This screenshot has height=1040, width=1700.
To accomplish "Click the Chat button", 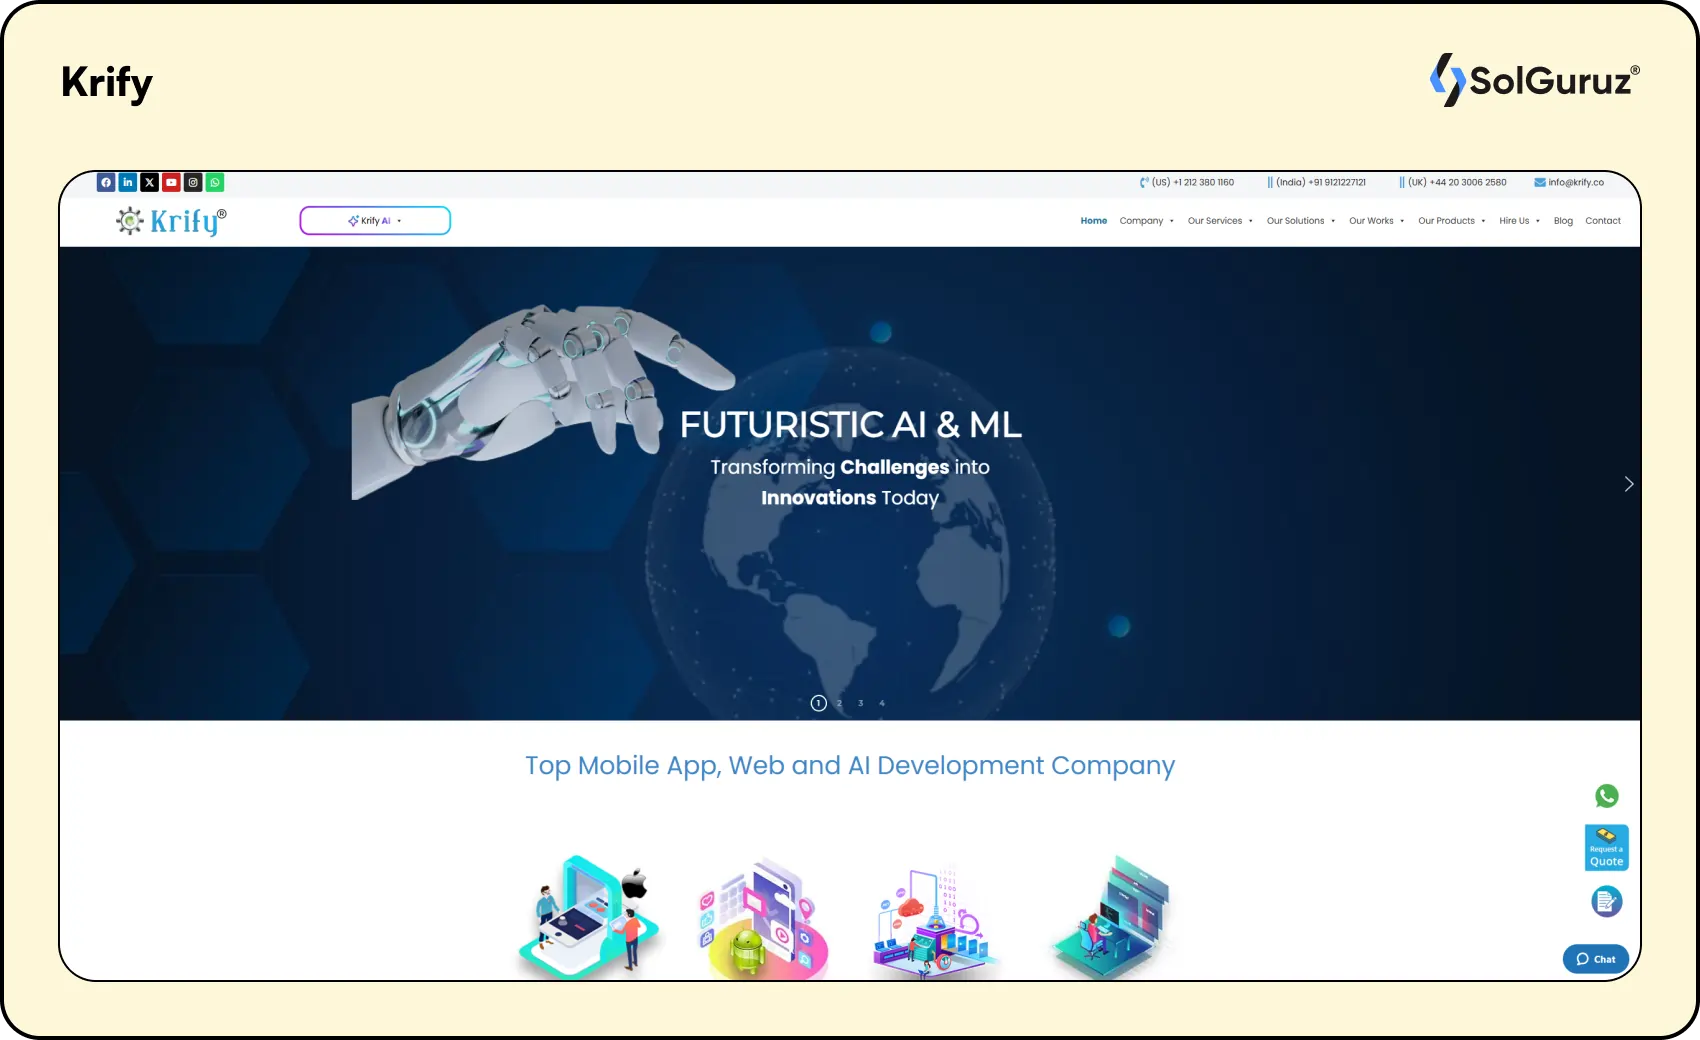I will 1596,959.
